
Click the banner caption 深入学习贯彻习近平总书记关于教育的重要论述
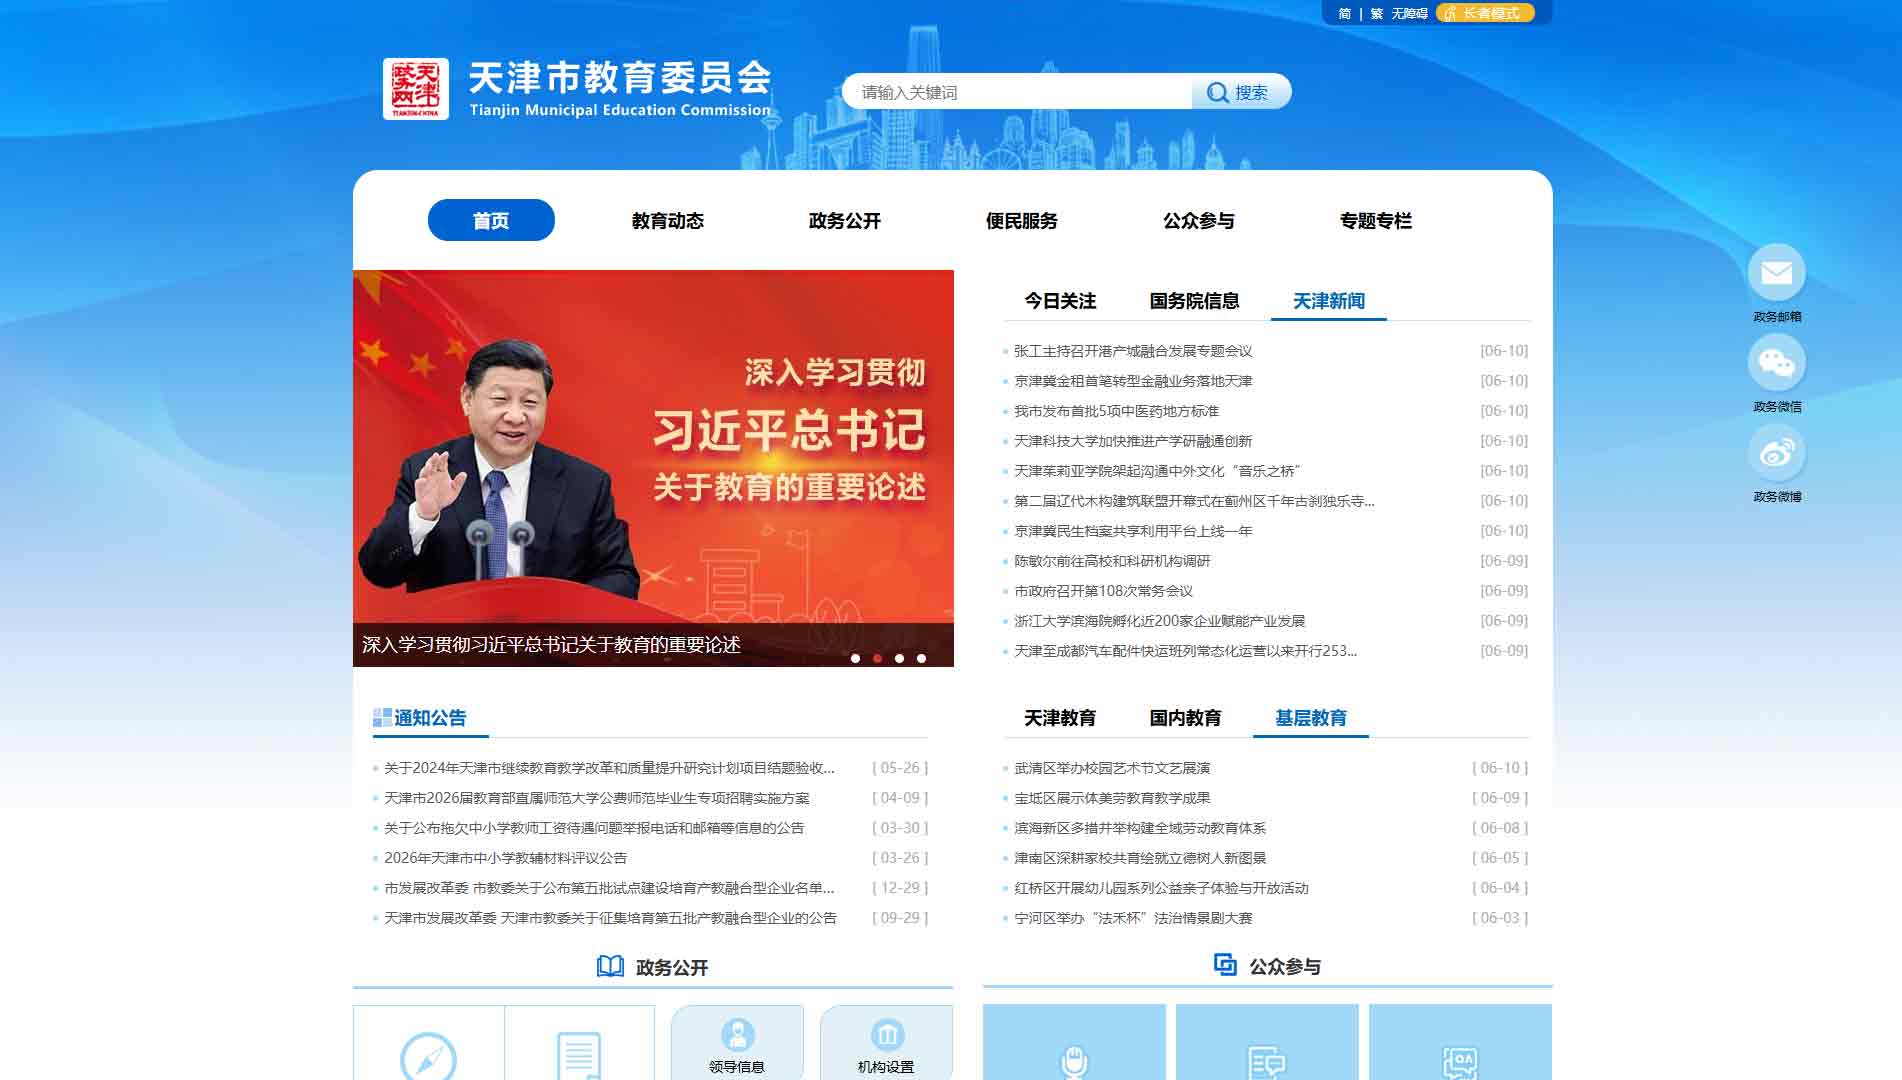click(x=551, y=645)
